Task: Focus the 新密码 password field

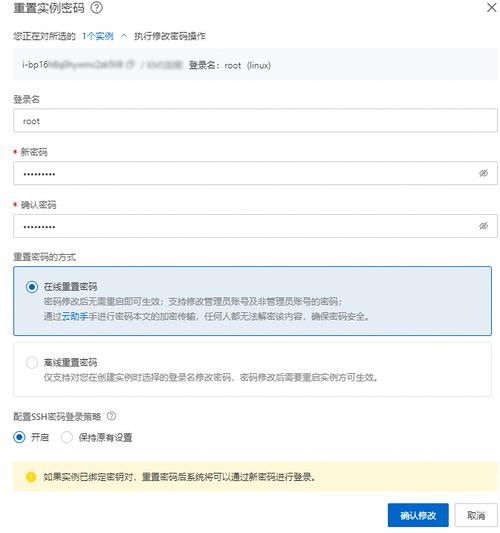Action: pos(255,173)
